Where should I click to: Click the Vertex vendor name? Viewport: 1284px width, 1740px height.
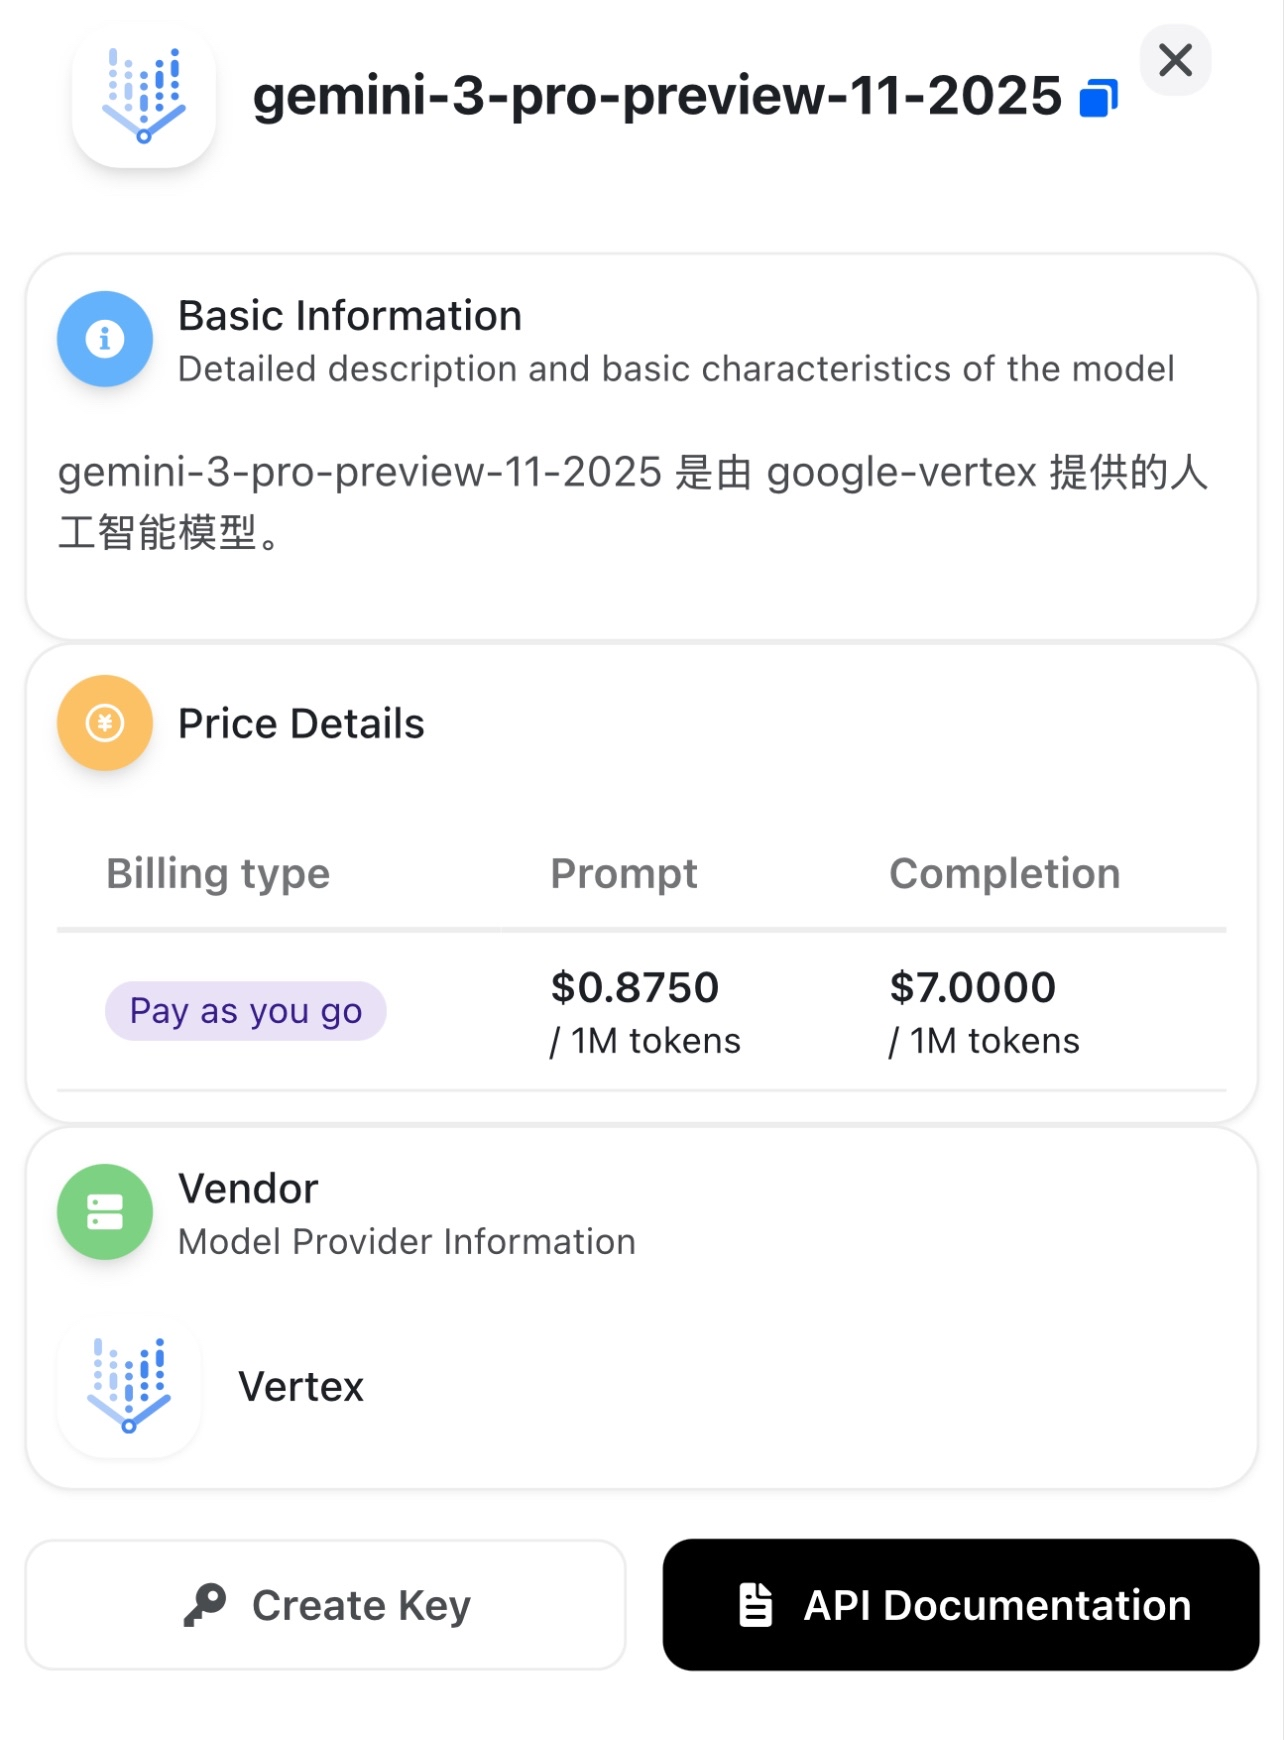pos(301,1387)
